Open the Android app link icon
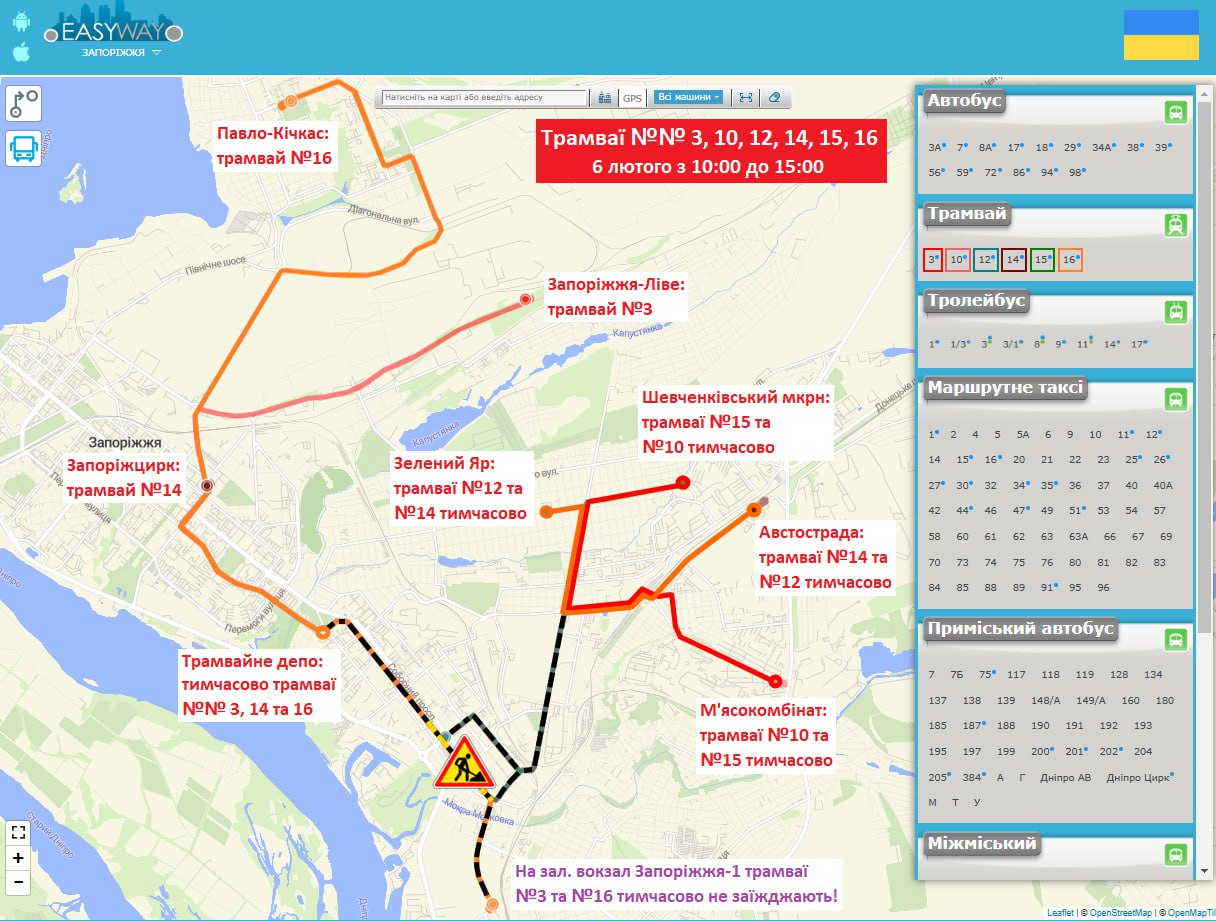The height and width of the screenshot is (921, 1216). pyautogui.click(x=22, y=22)
